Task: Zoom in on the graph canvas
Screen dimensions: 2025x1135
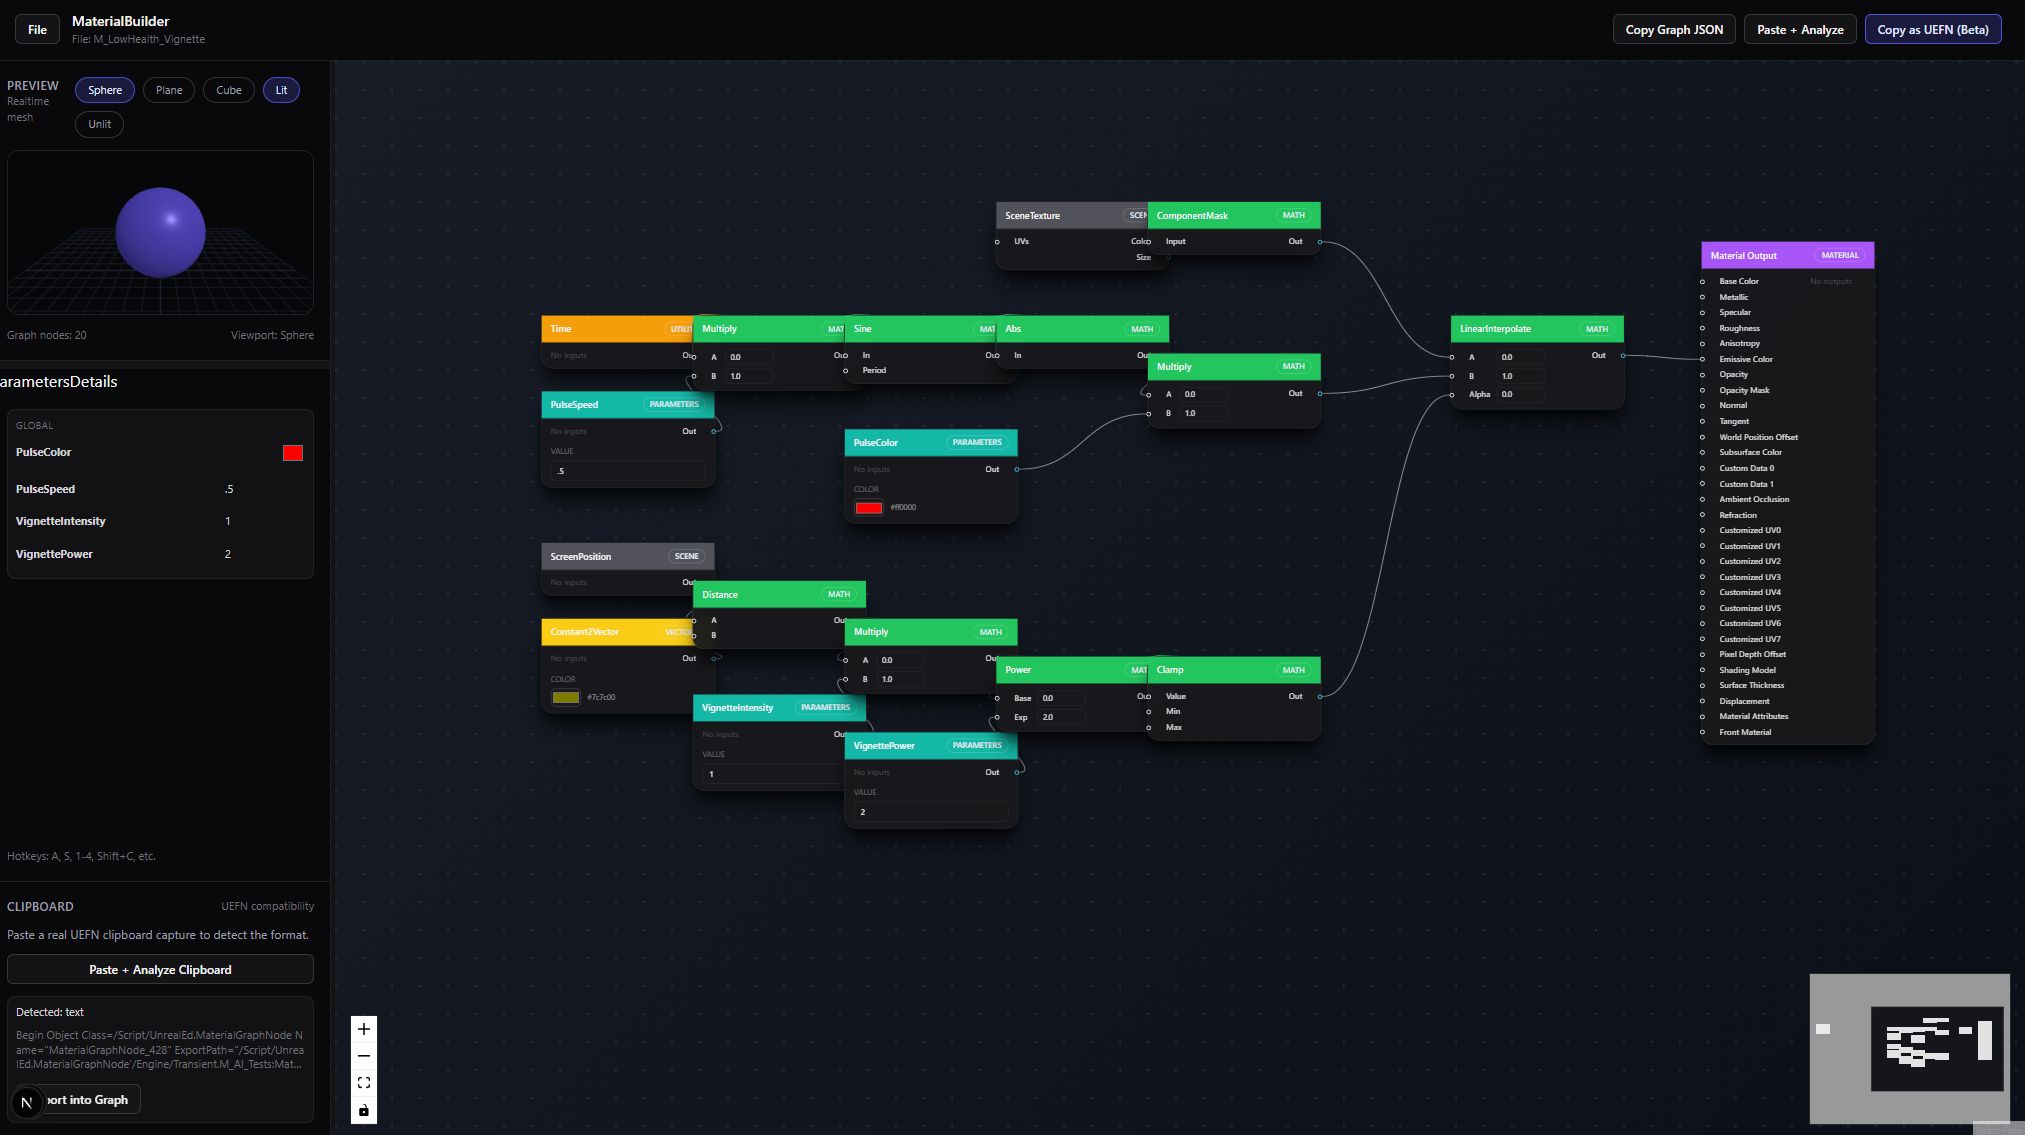Action: click(x=364, y=1029)
